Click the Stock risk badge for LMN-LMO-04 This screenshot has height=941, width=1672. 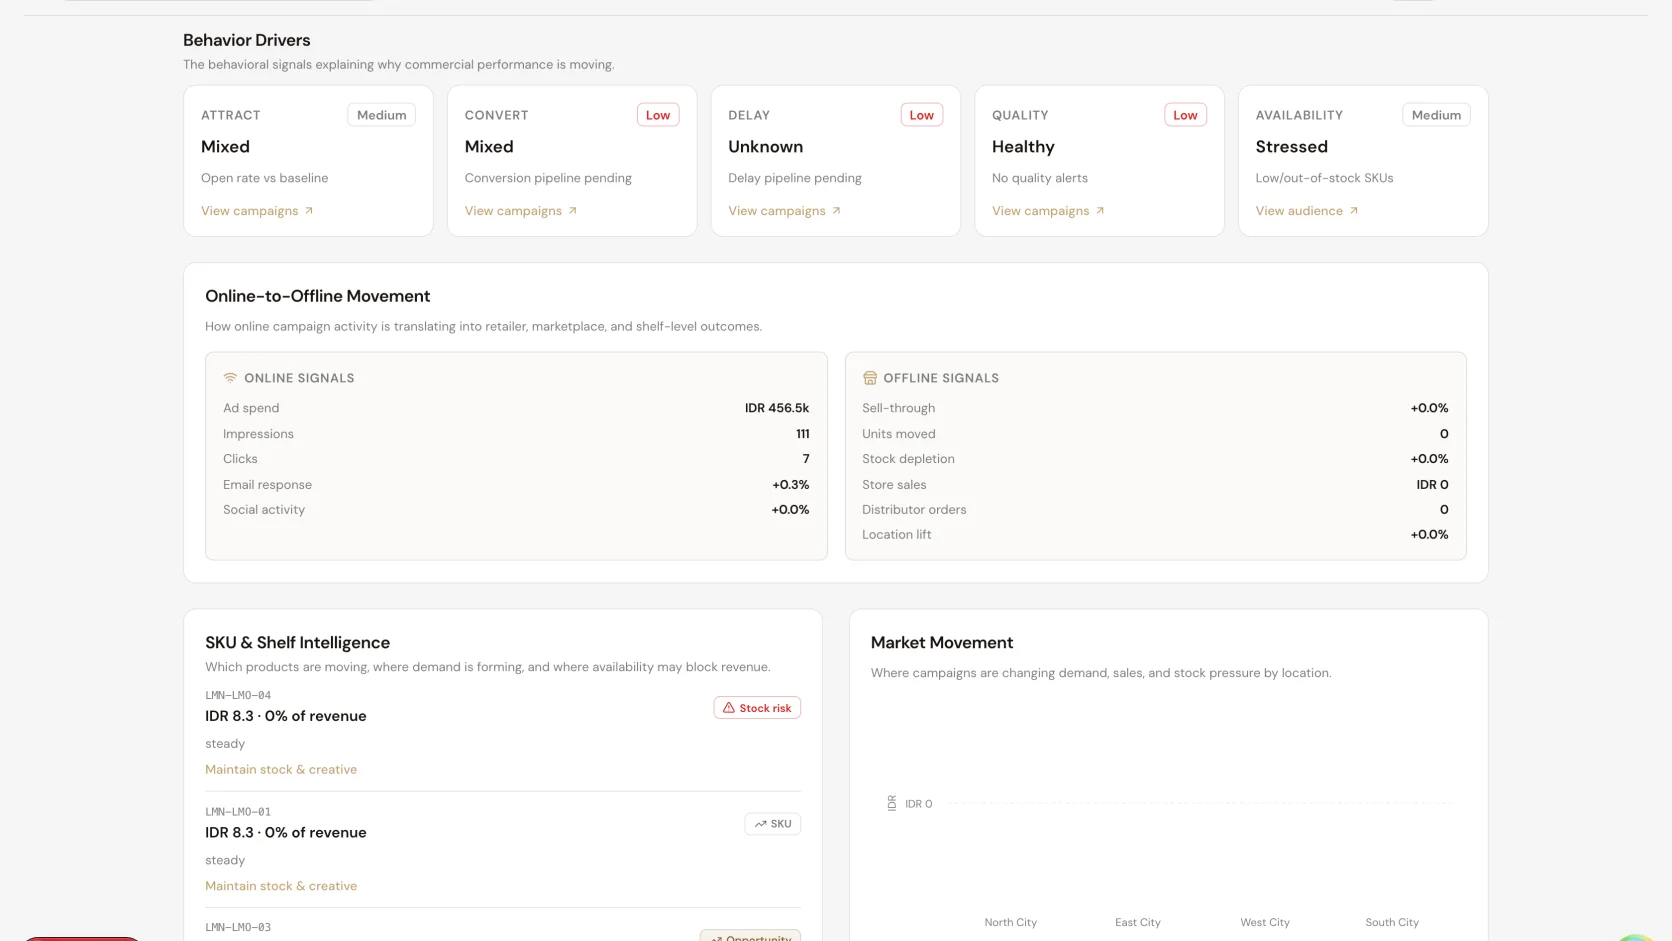coord(757,708)
